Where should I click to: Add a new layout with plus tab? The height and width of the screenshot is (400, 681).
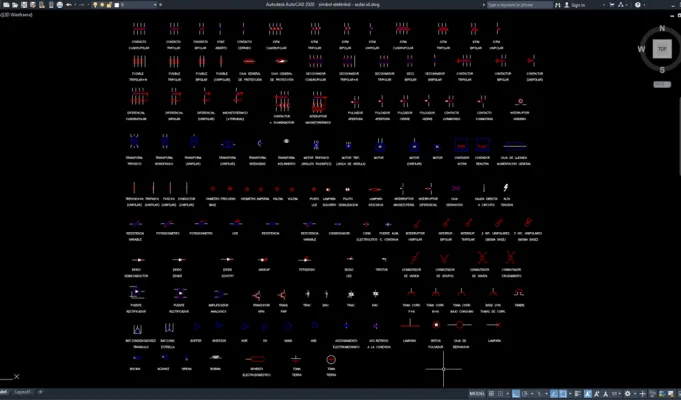point(40,392)
